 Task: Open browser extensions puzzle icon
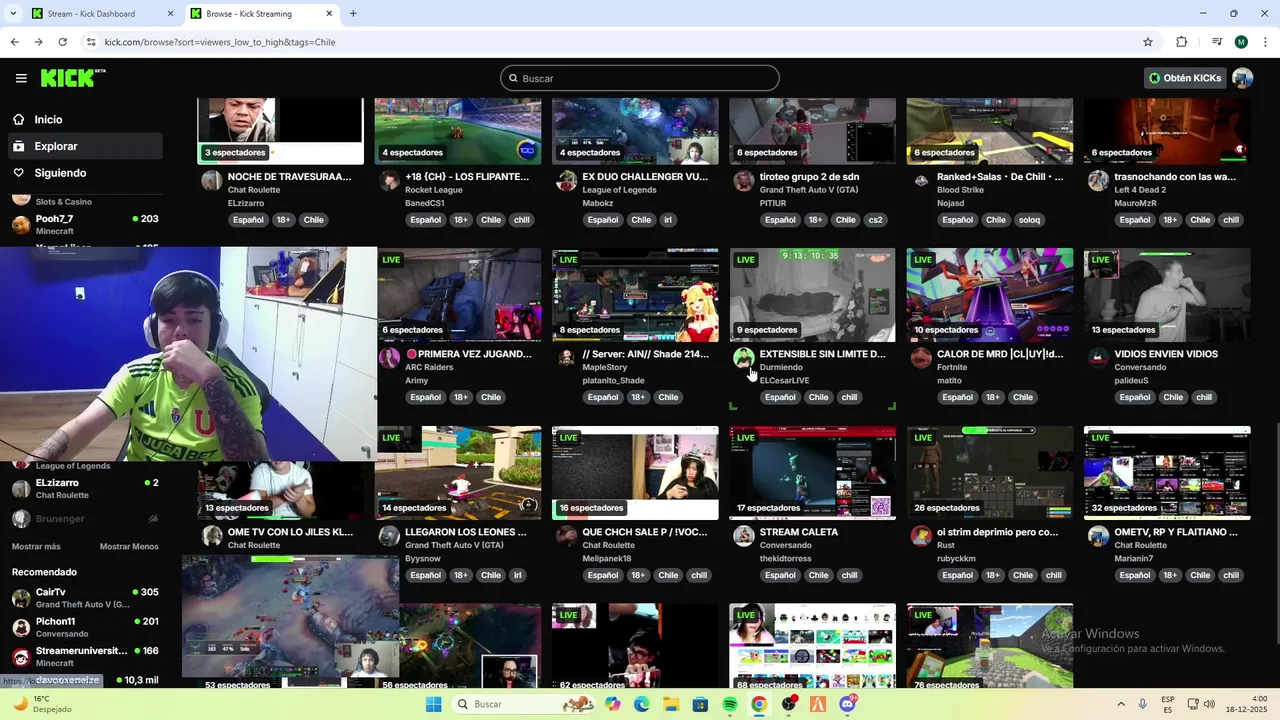[x=1181, y=42]
